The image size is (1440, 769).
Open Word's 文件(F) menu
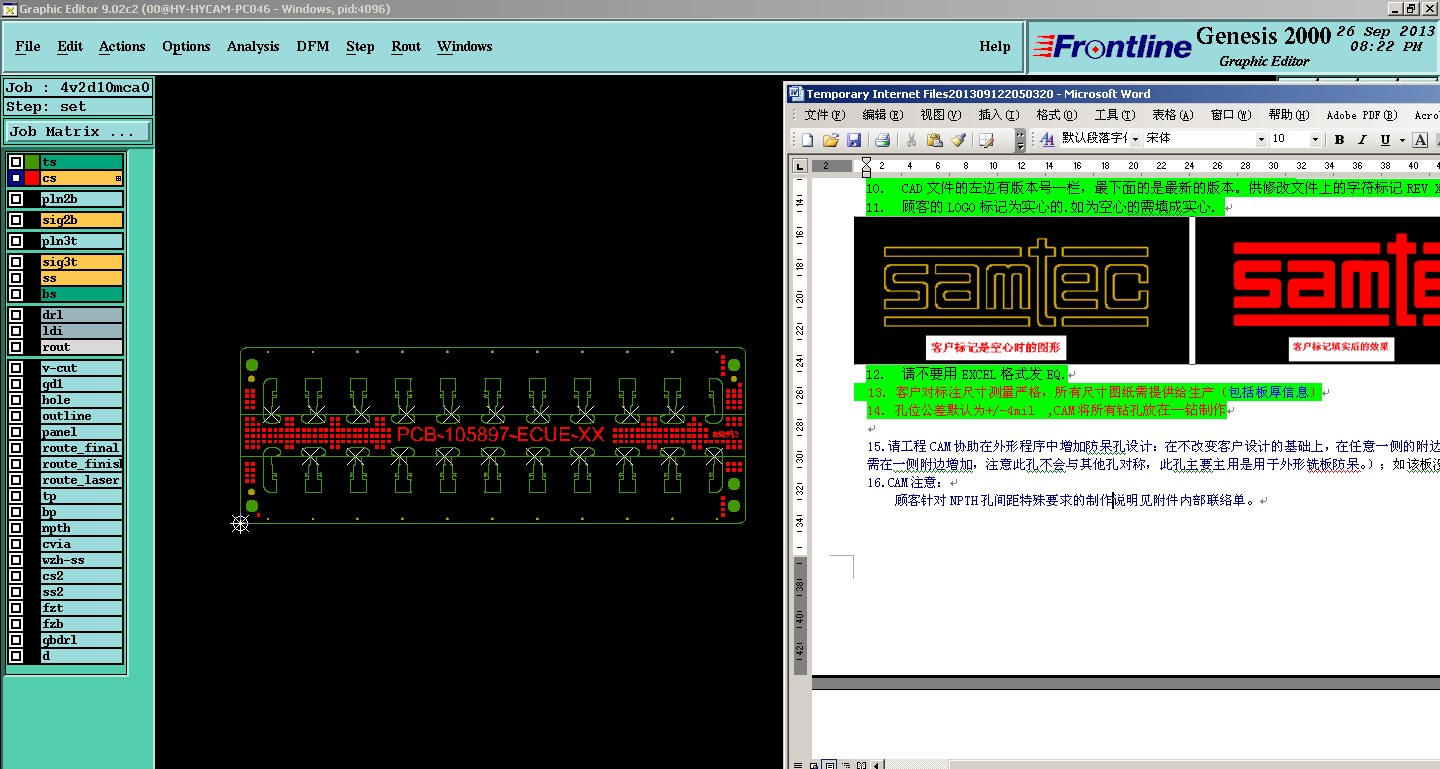coord(825,115)
